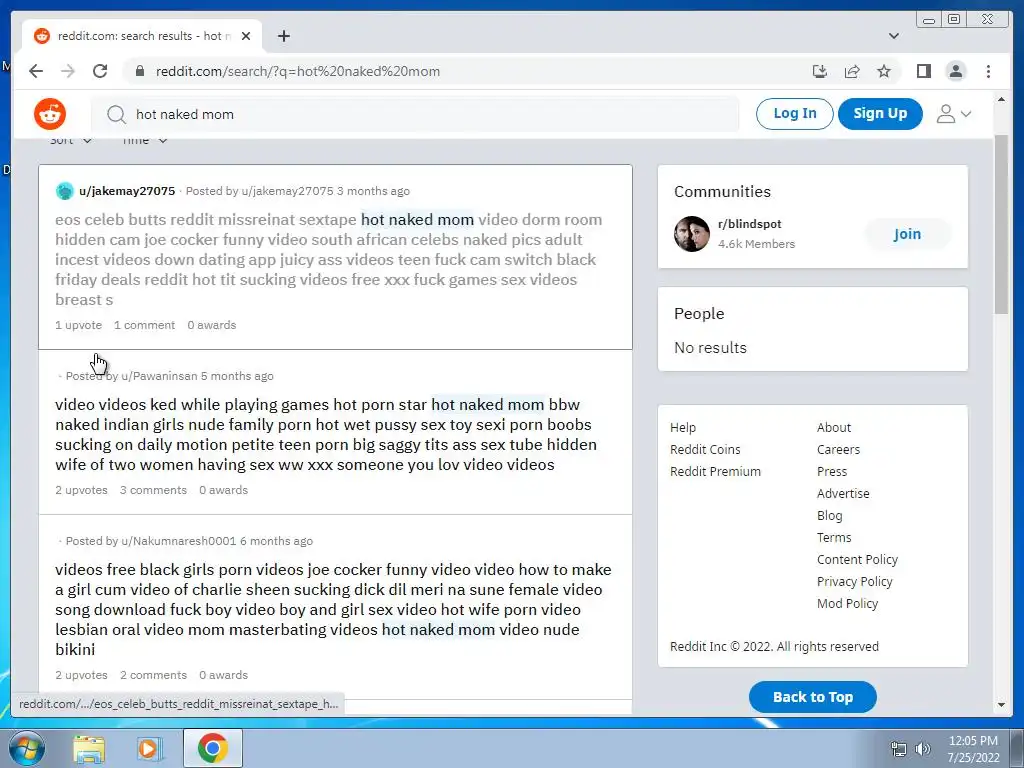
Task: Open the u/jakemay27075 profile link
Action: tap(127, 191)
